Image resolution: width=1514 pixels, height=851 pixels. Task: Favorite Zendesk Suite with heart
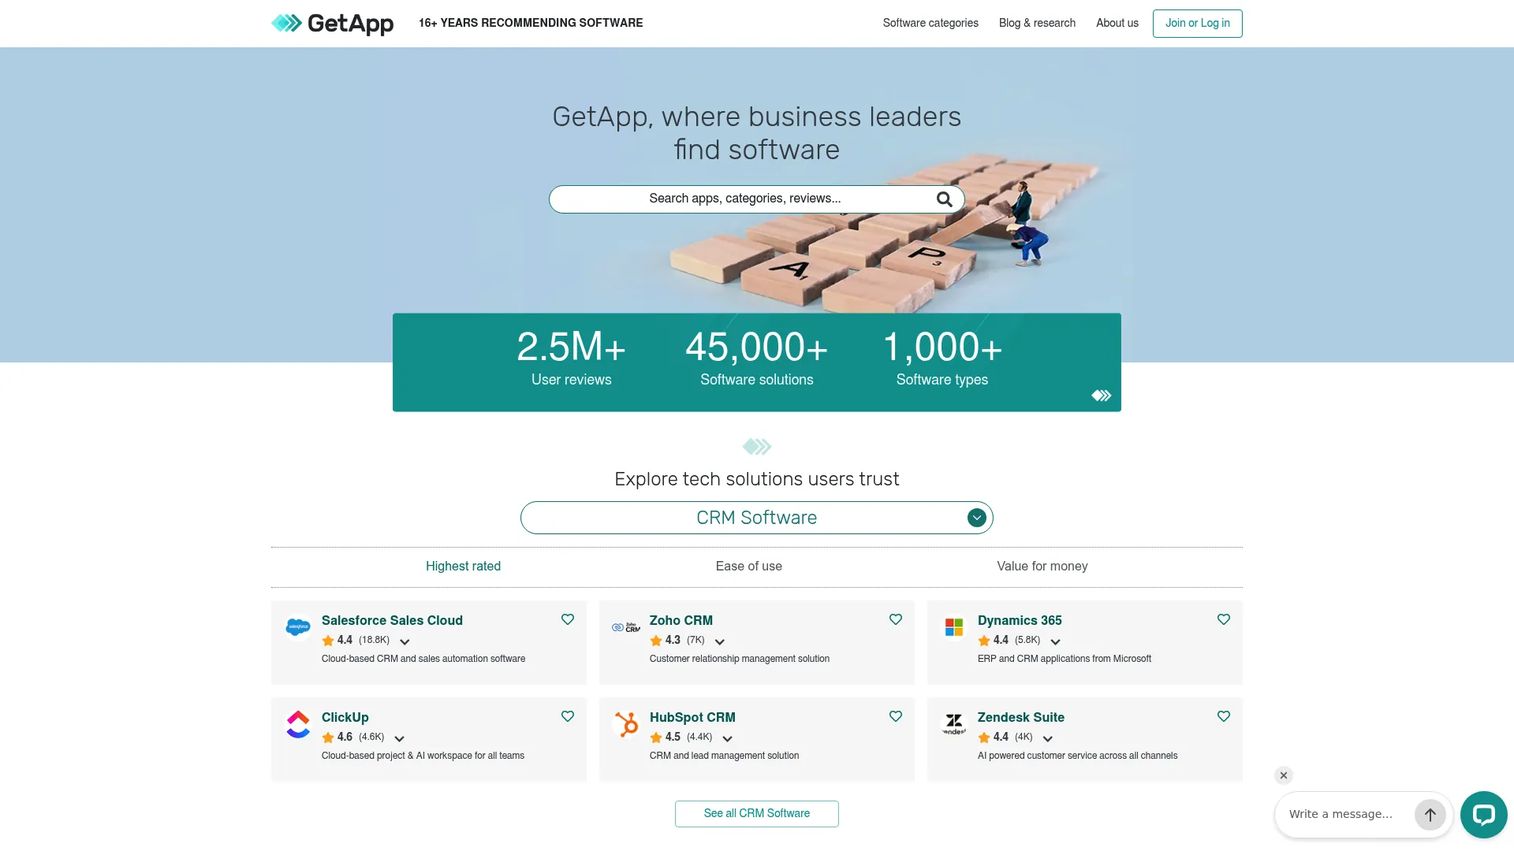coord(1223,716)
